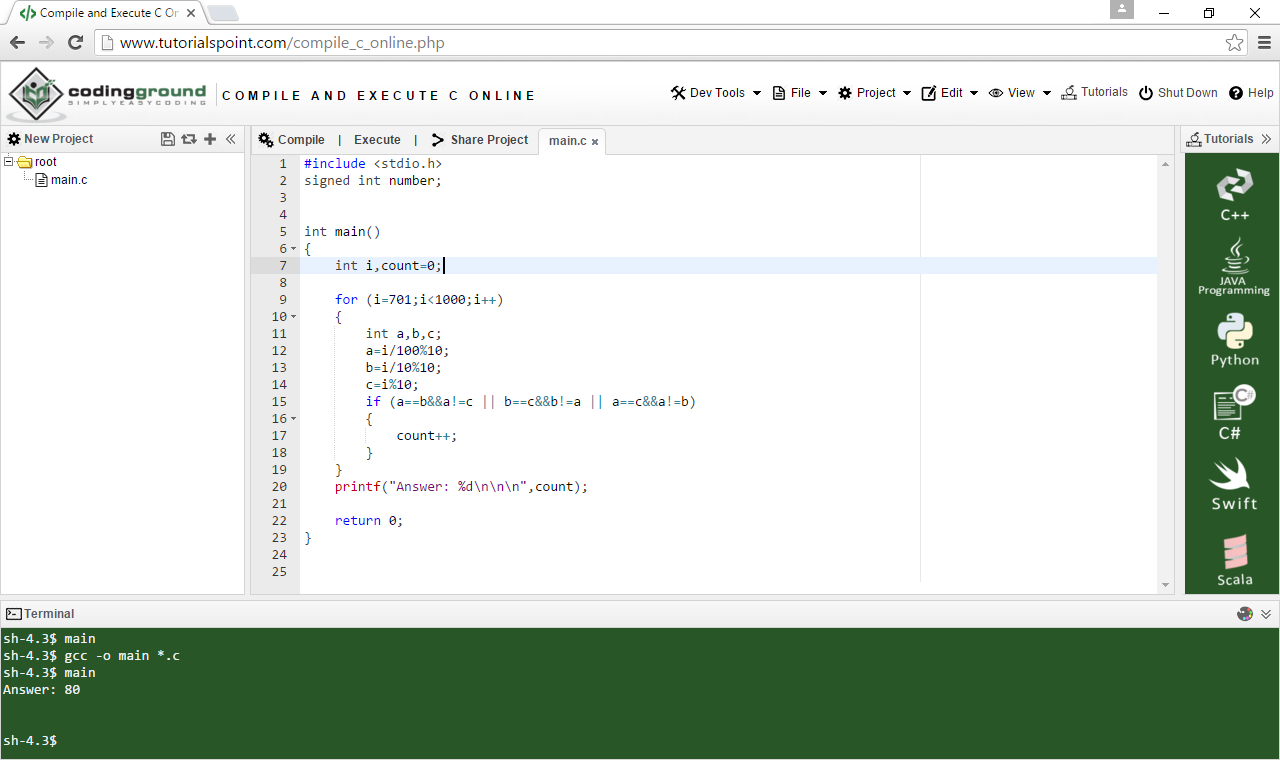
Task: Fold the code block at line 10
Action: pyautogui.click(x=293, y=317)
